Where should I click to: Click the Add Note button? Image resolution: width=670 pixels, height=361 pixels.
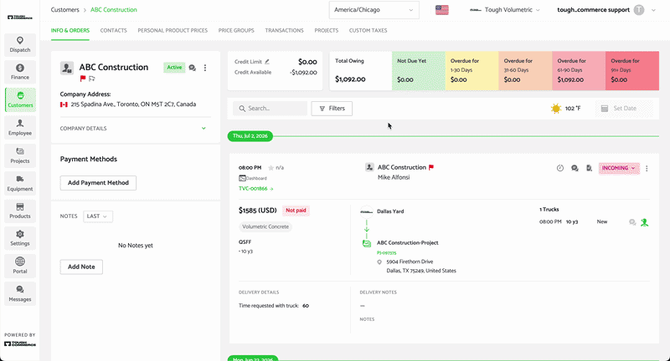[x=81, y=267]
